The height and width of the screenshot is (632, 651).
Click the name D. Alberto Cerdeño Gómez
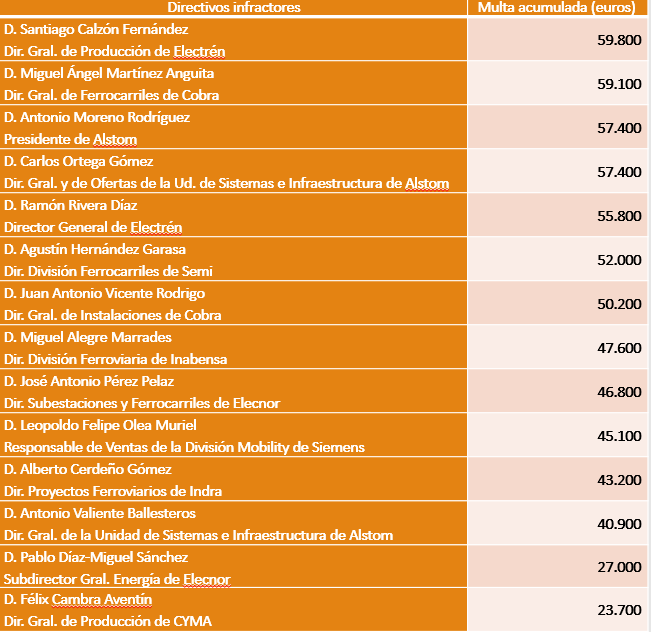pyautogui.click(x=88, y=470)
